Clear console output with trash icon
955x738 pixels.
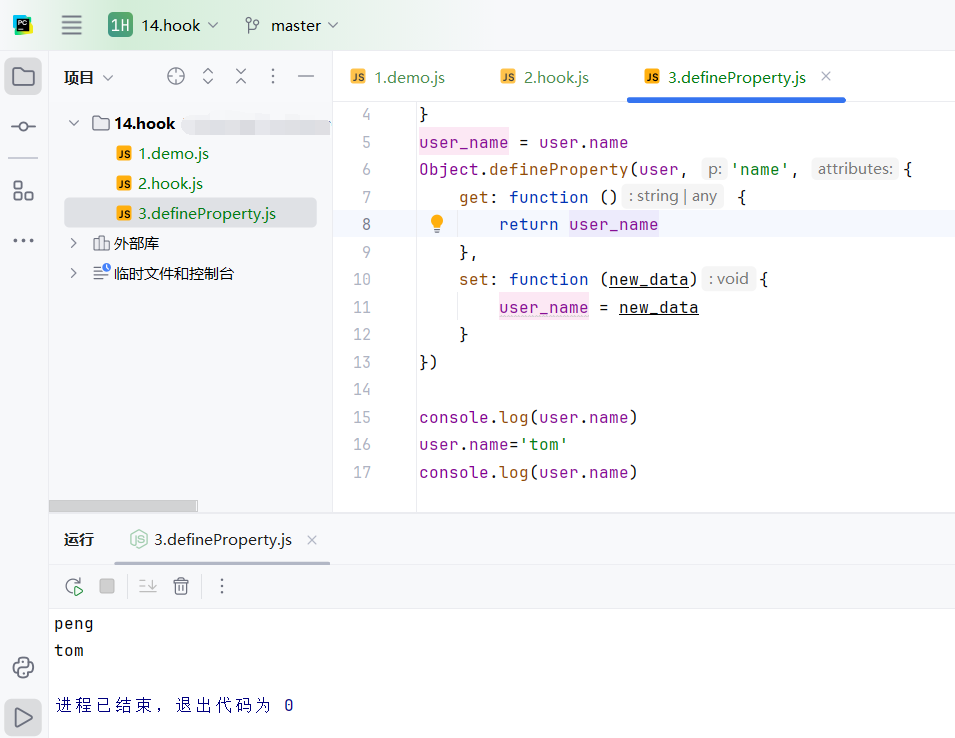click(181, 586)
